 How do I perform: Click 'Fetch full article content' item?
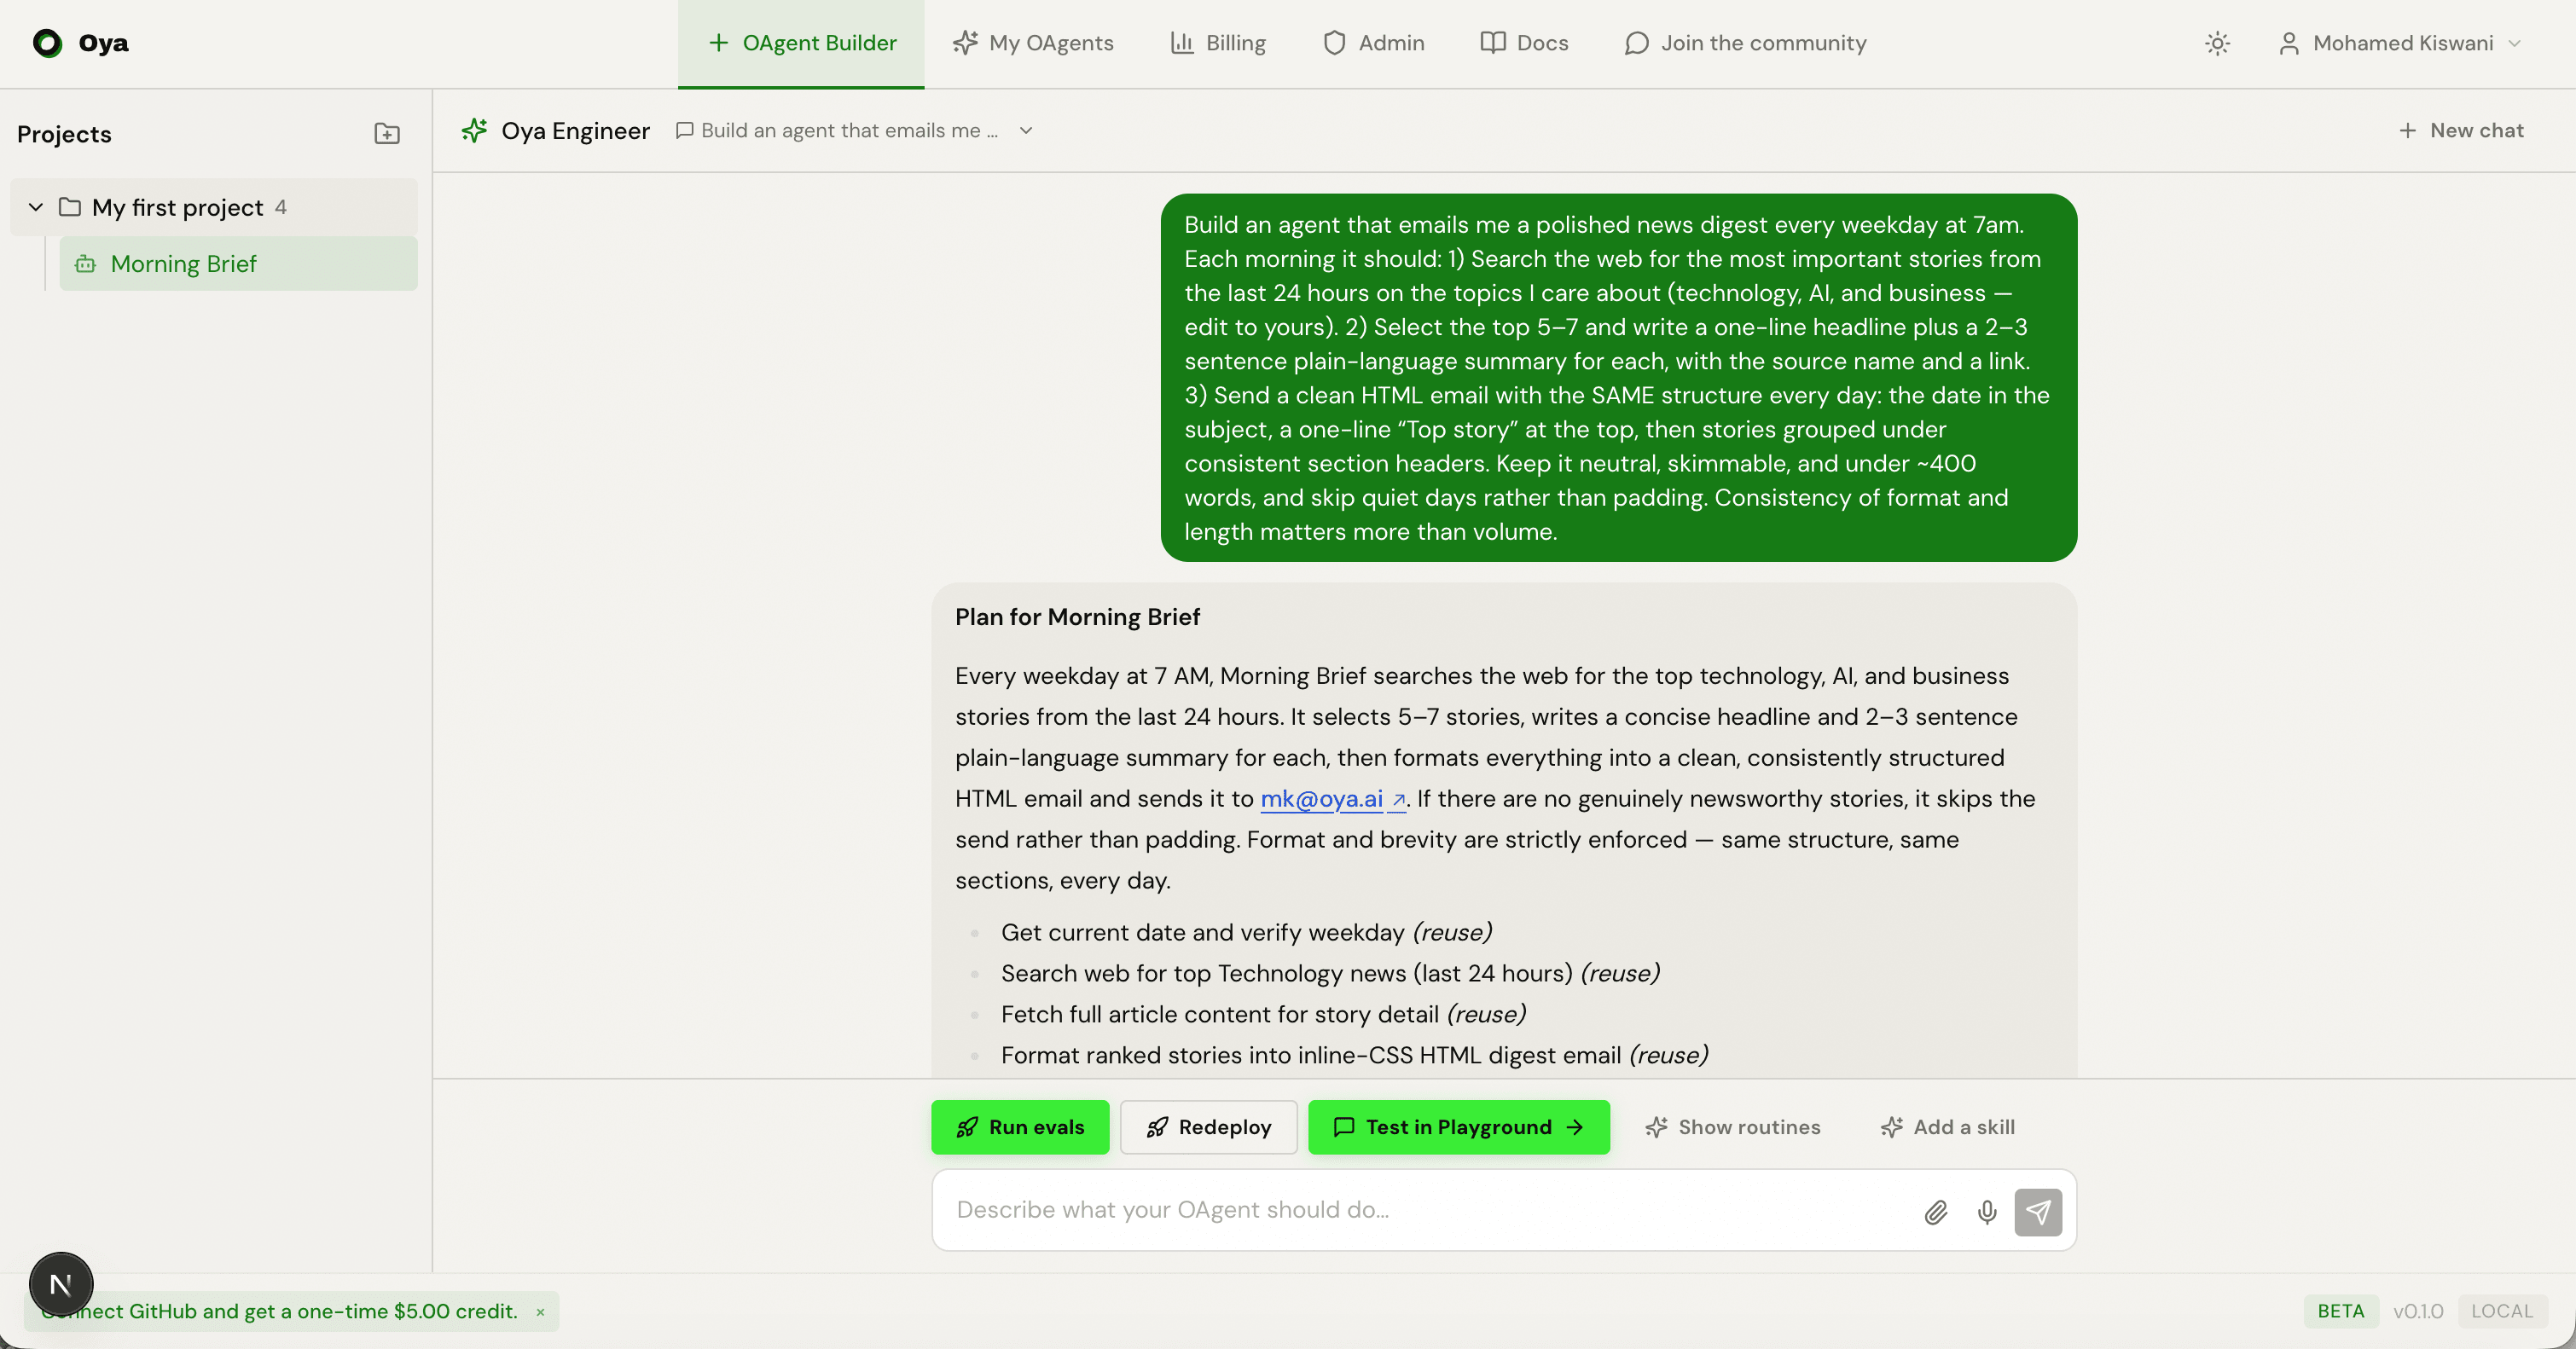[1263, 1014]
